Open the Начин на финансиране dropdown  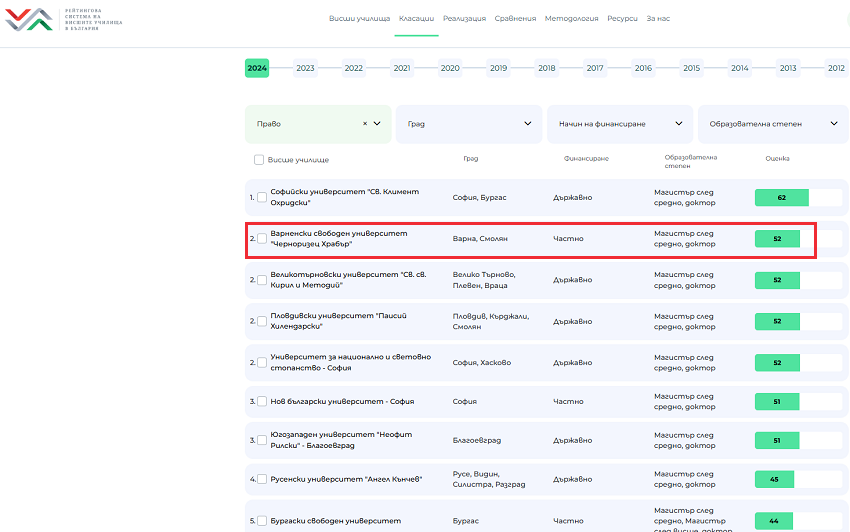pos(620,124)
